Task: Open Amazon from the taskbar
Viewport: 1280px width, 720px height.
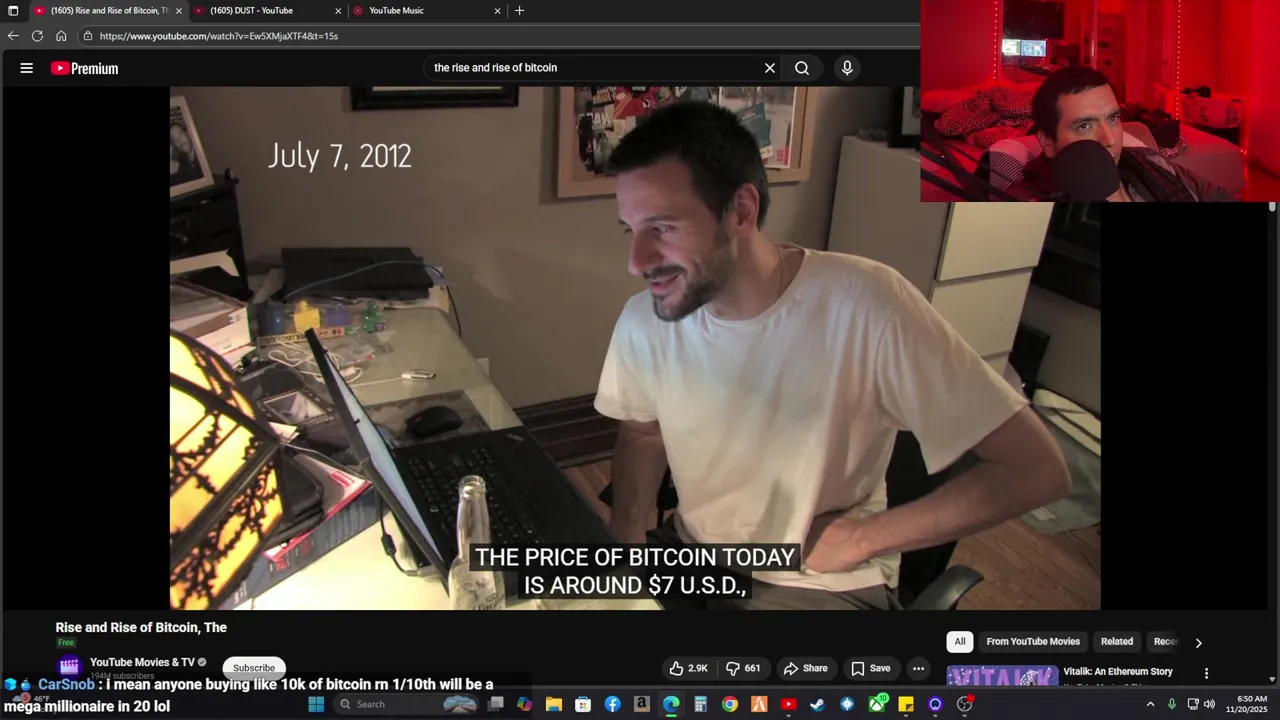Action: coord(642,704)
